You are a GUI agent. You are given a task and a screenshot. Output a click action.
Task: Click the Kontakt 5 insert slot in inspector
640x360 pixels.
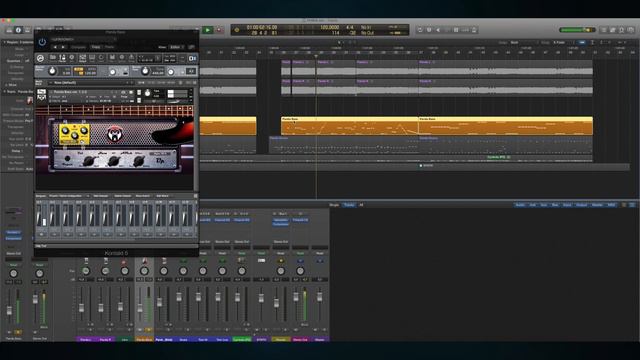[13, 233]
